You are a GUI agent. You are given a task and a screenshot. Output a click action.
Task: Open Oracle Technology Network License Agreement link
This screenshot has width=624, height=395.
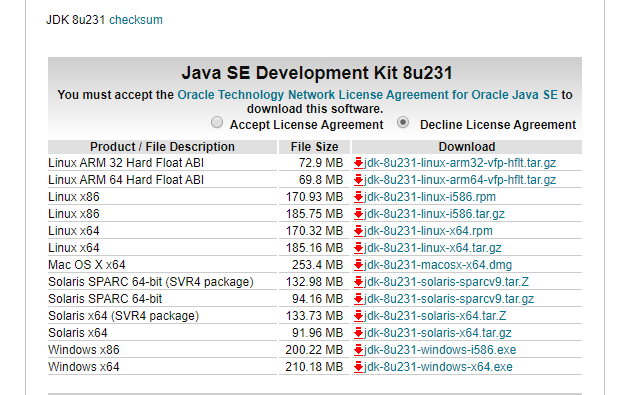pos(367,95)
